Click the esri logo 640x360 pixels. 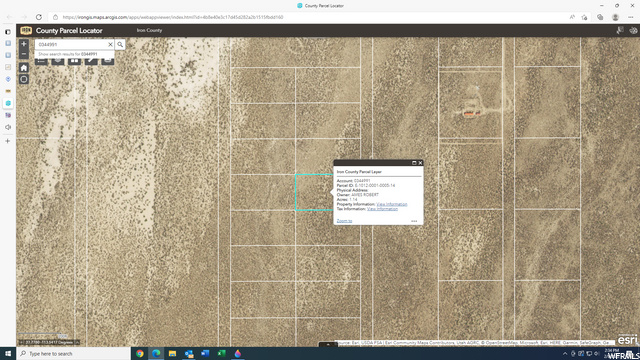point(627,339)
